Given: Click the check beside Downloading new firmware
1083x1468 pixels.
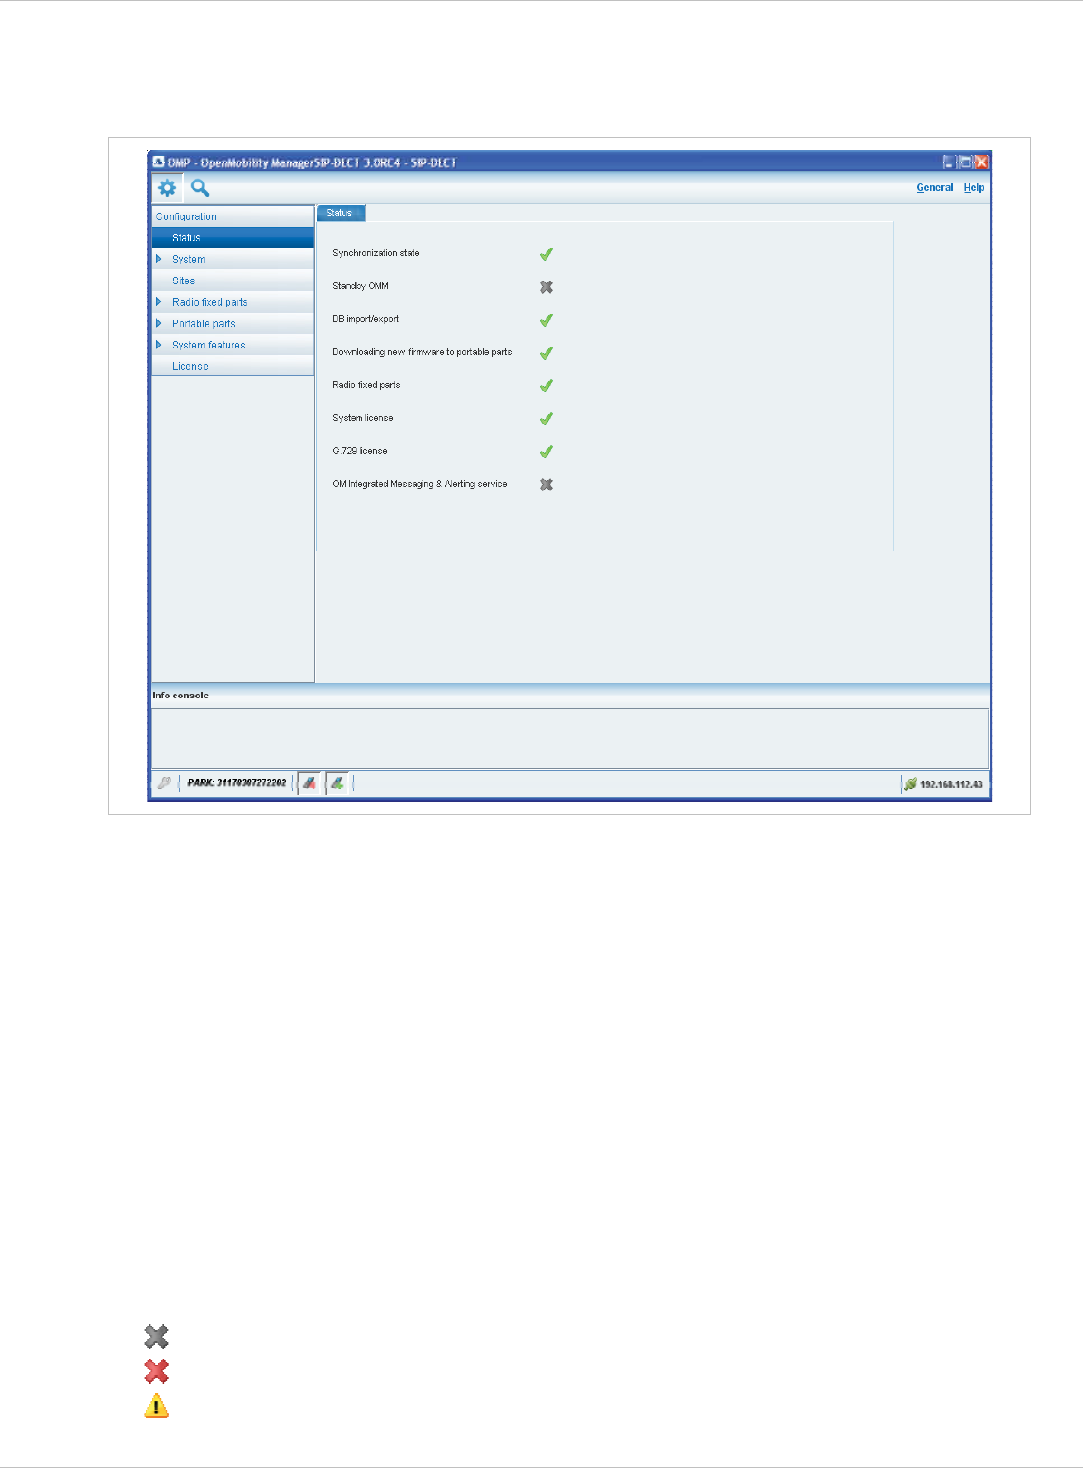Looking at the screenshot, I should (x=546, y=353).
